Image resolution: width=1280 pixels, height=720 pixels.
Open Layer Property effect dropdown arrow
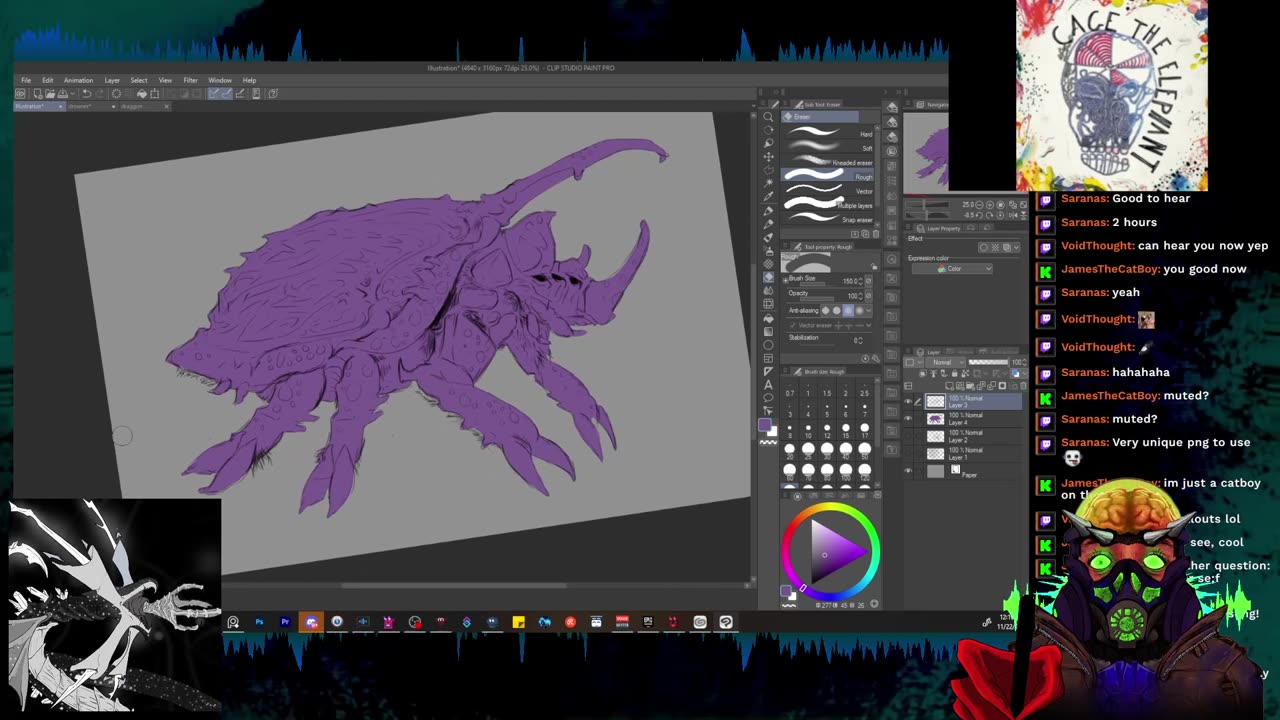1016,247
